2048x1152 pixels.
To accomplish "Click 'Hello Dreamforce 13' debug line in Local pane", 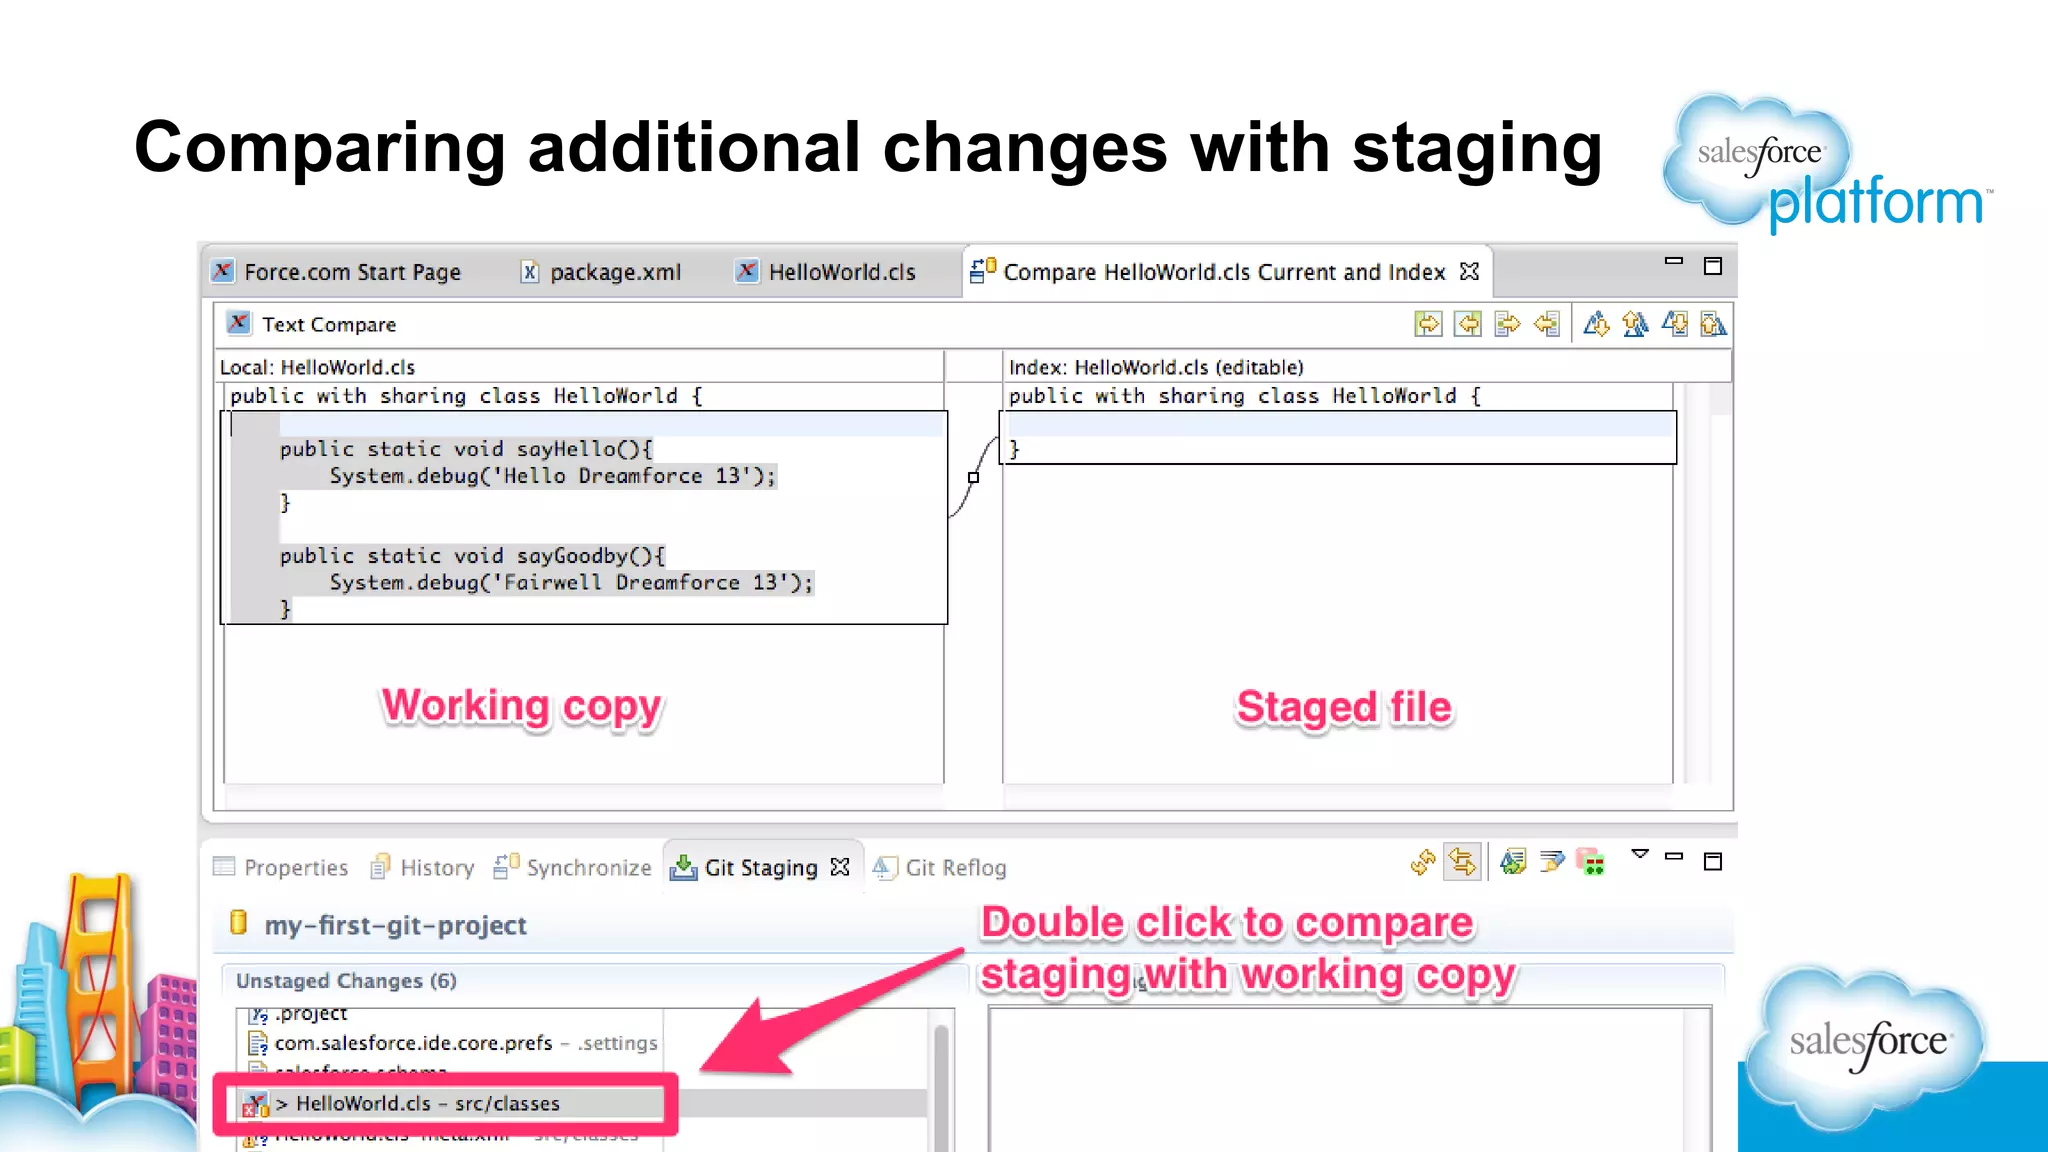I will click(553, 476).
